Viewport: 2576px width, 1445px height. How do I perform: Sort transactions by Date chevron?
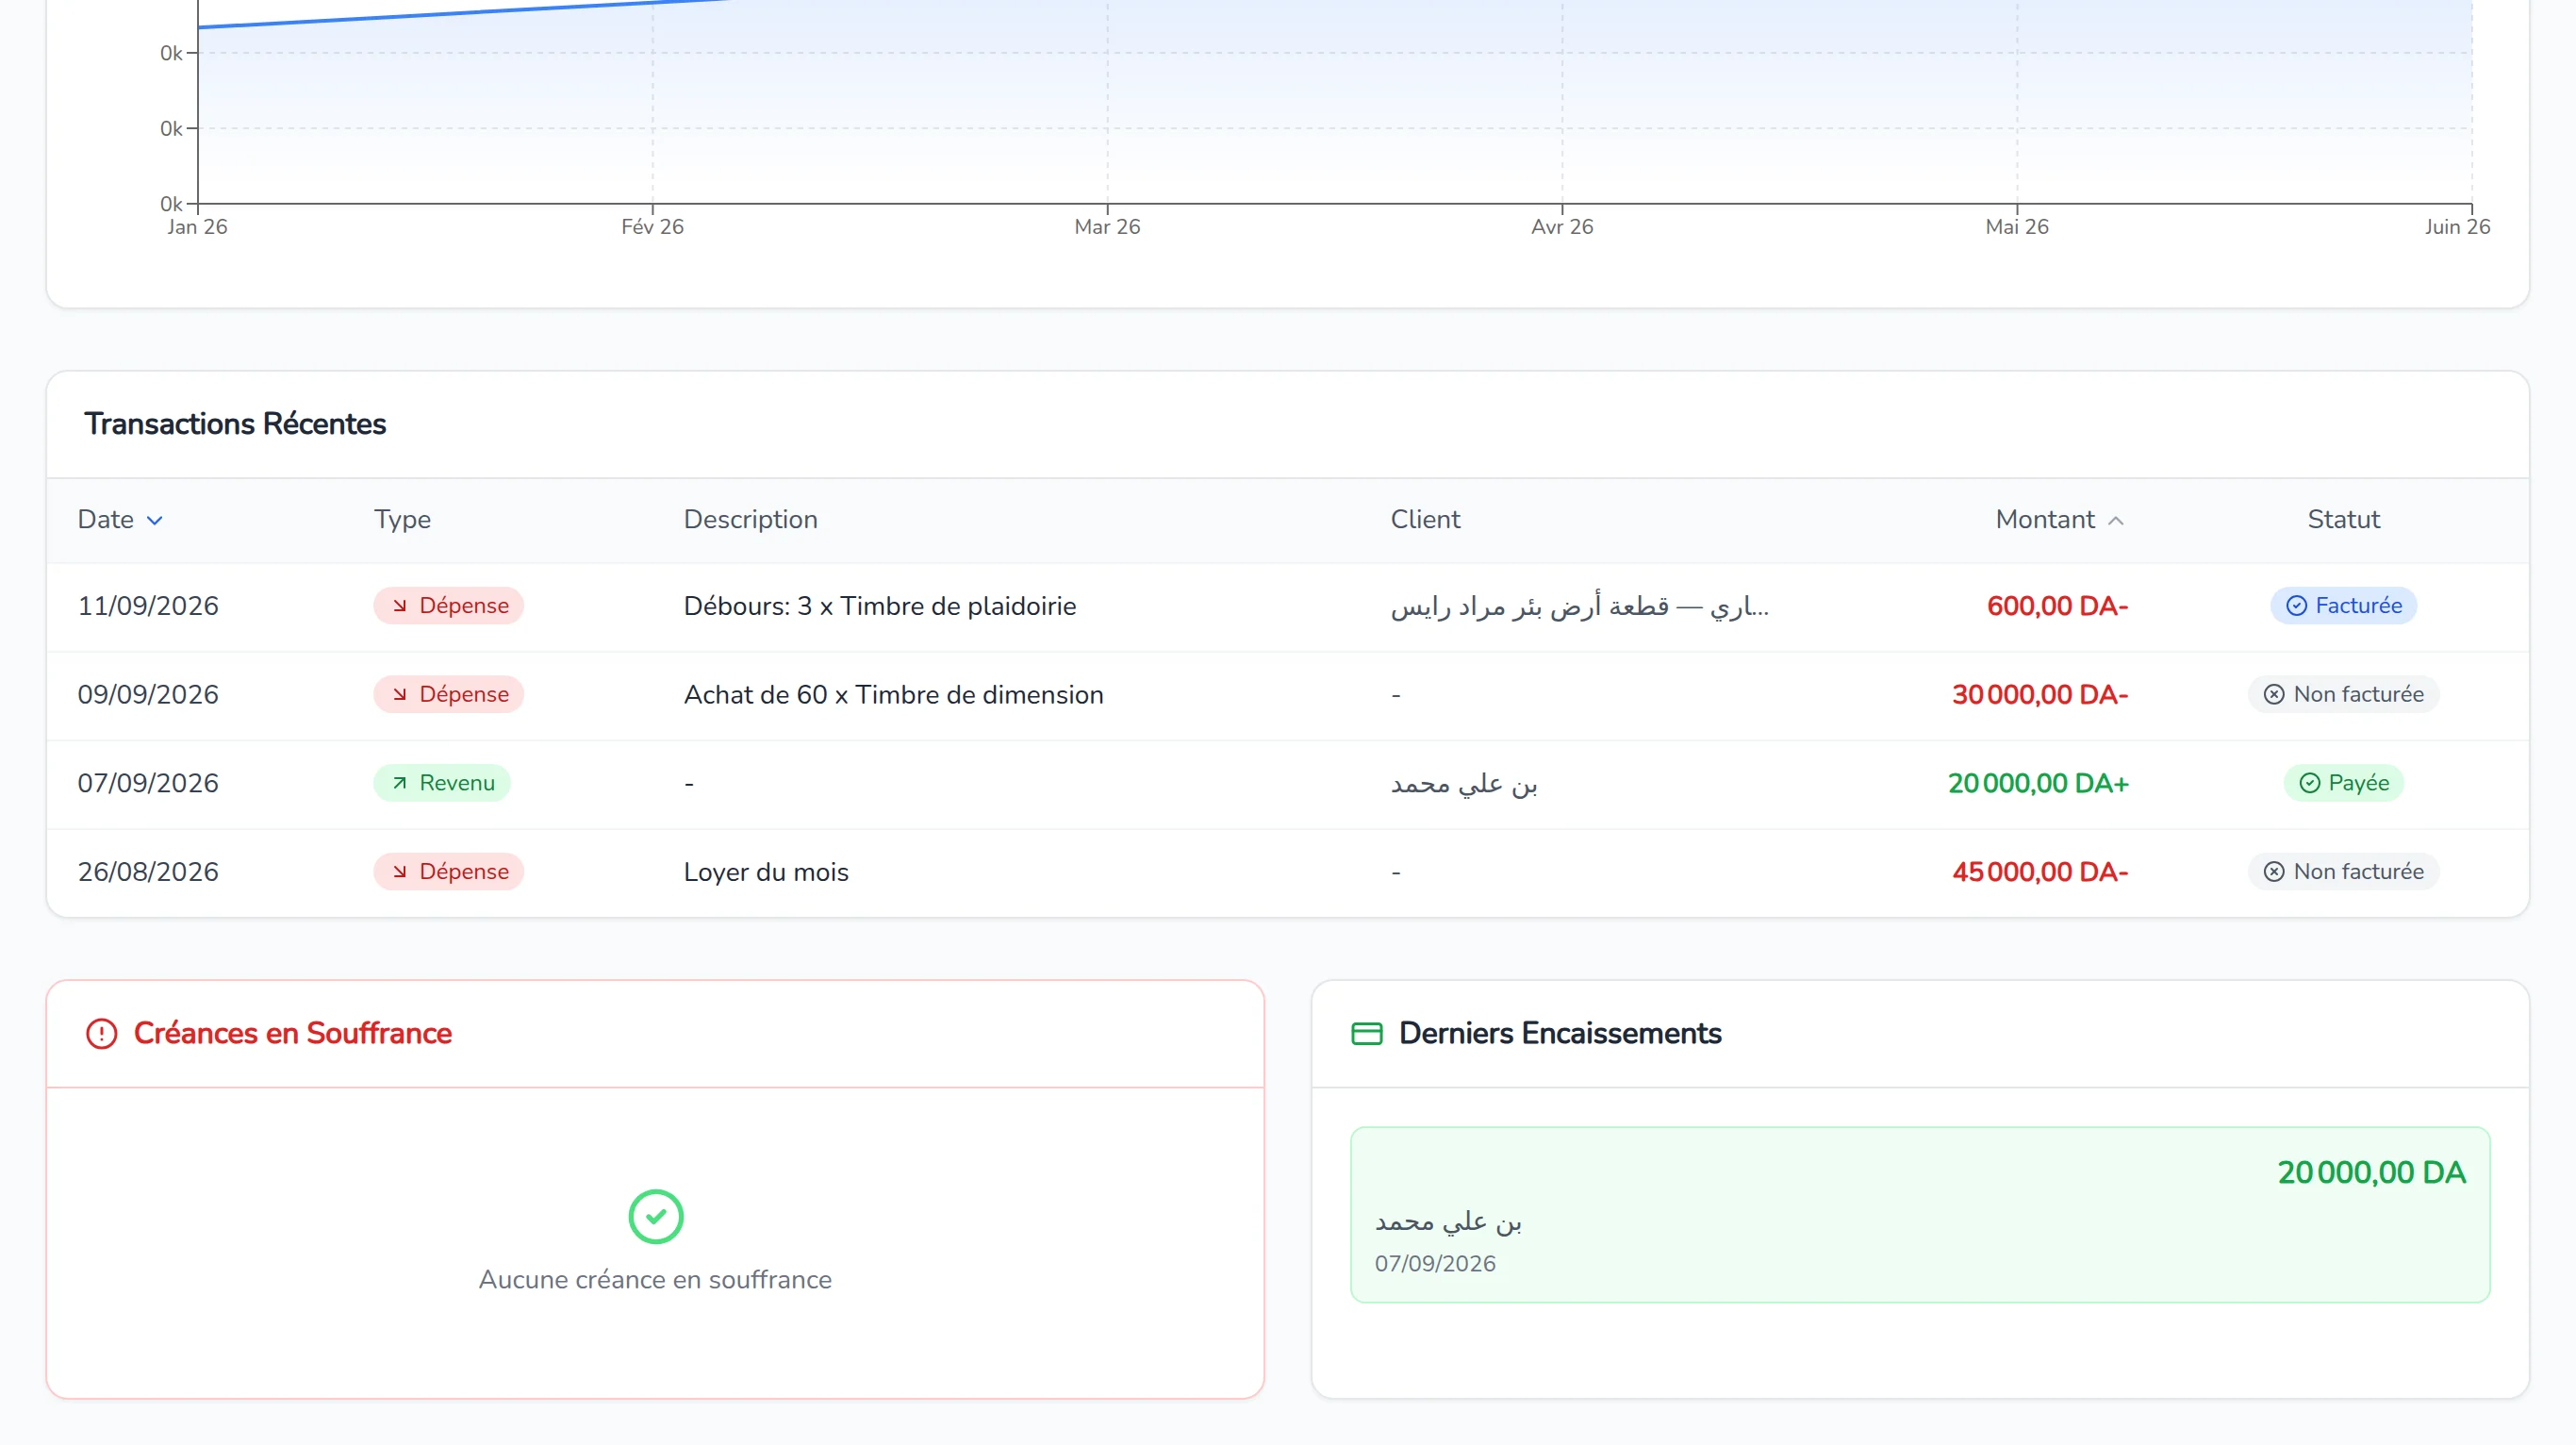click(155, 520)
